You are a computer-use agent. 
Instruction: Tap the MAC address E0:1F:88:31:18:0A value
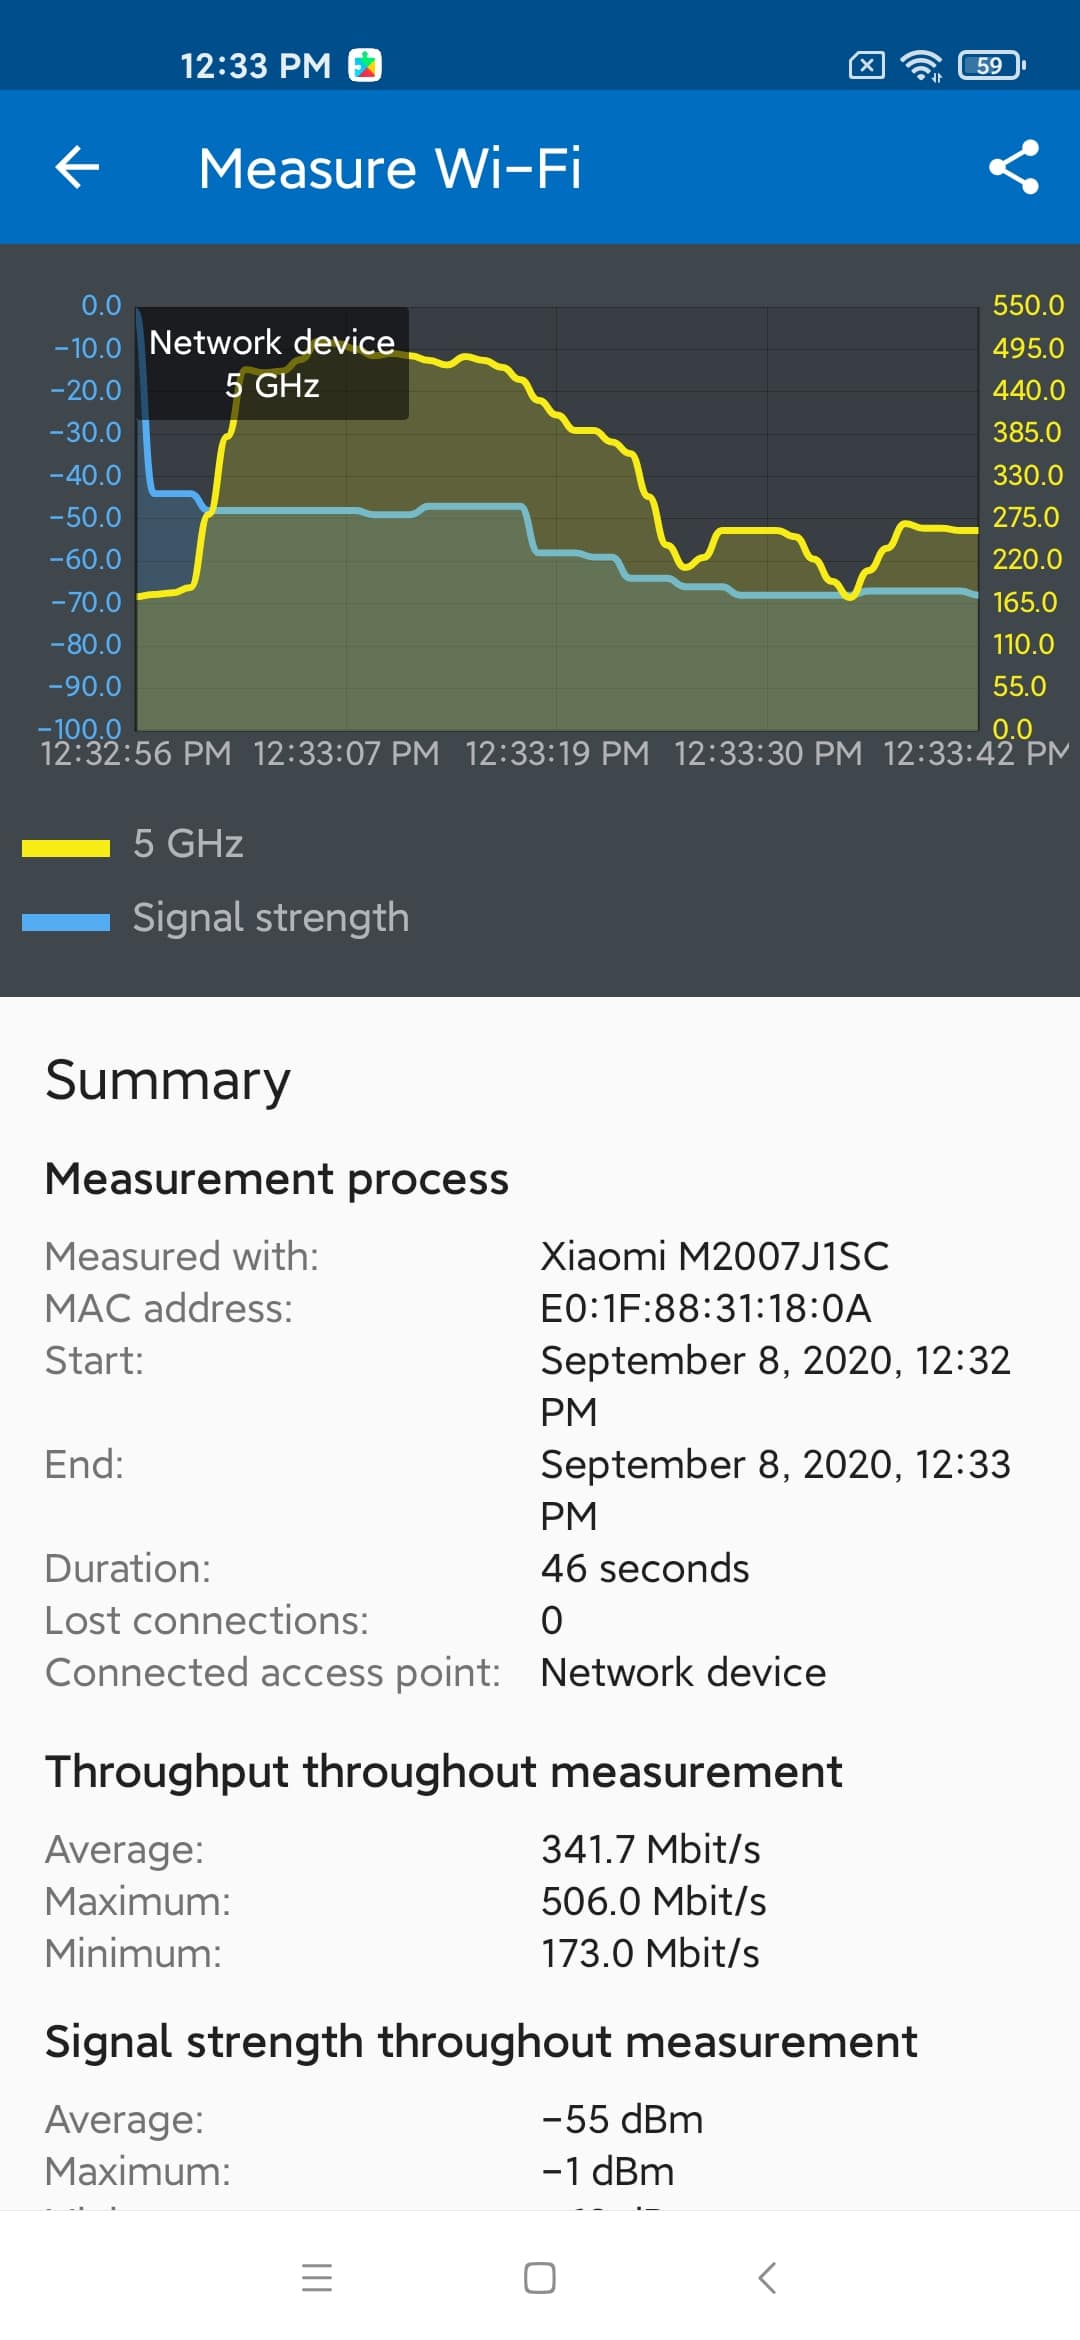(706, 1308)
